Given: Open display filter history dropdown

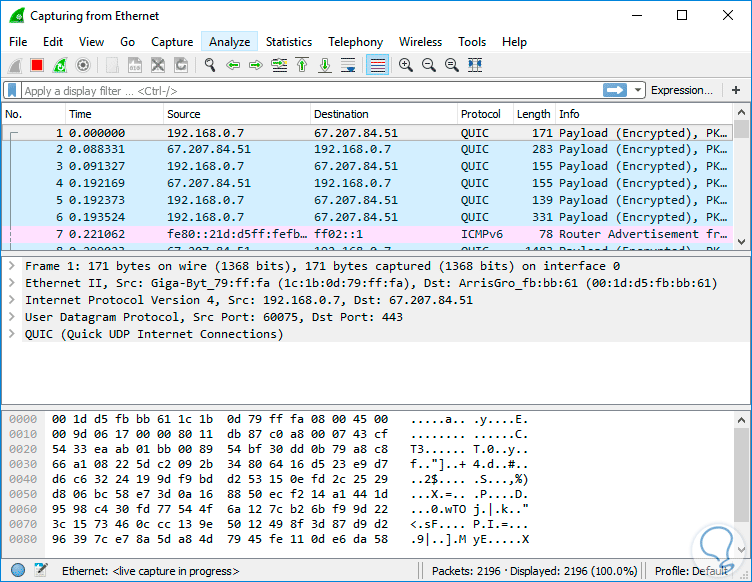Looking at the screenshot, I should (638, 90).
